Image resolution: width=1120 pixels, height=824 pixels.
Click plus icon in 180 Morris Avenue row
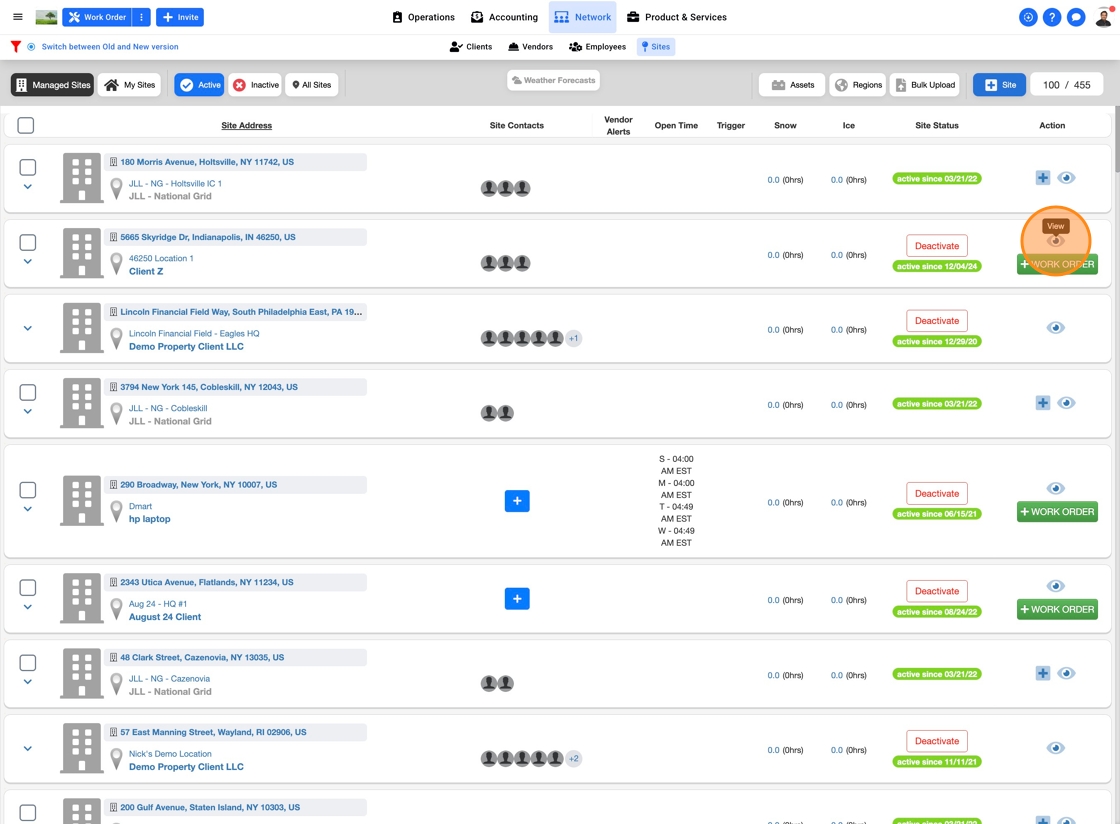[1043, 178]
